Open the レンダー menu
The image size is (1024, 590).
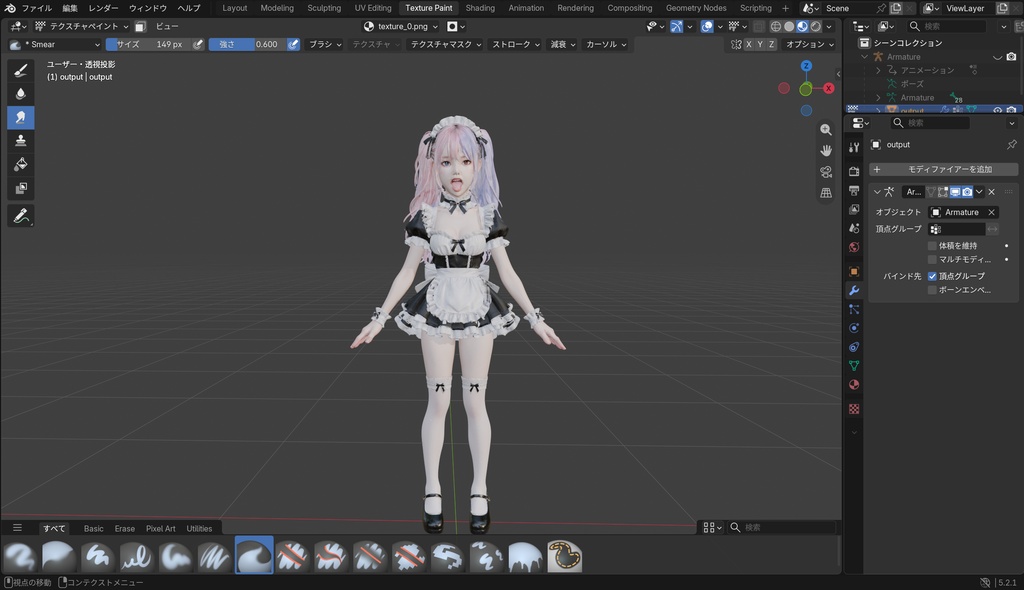pyautogui.click(x=103, y=8)
